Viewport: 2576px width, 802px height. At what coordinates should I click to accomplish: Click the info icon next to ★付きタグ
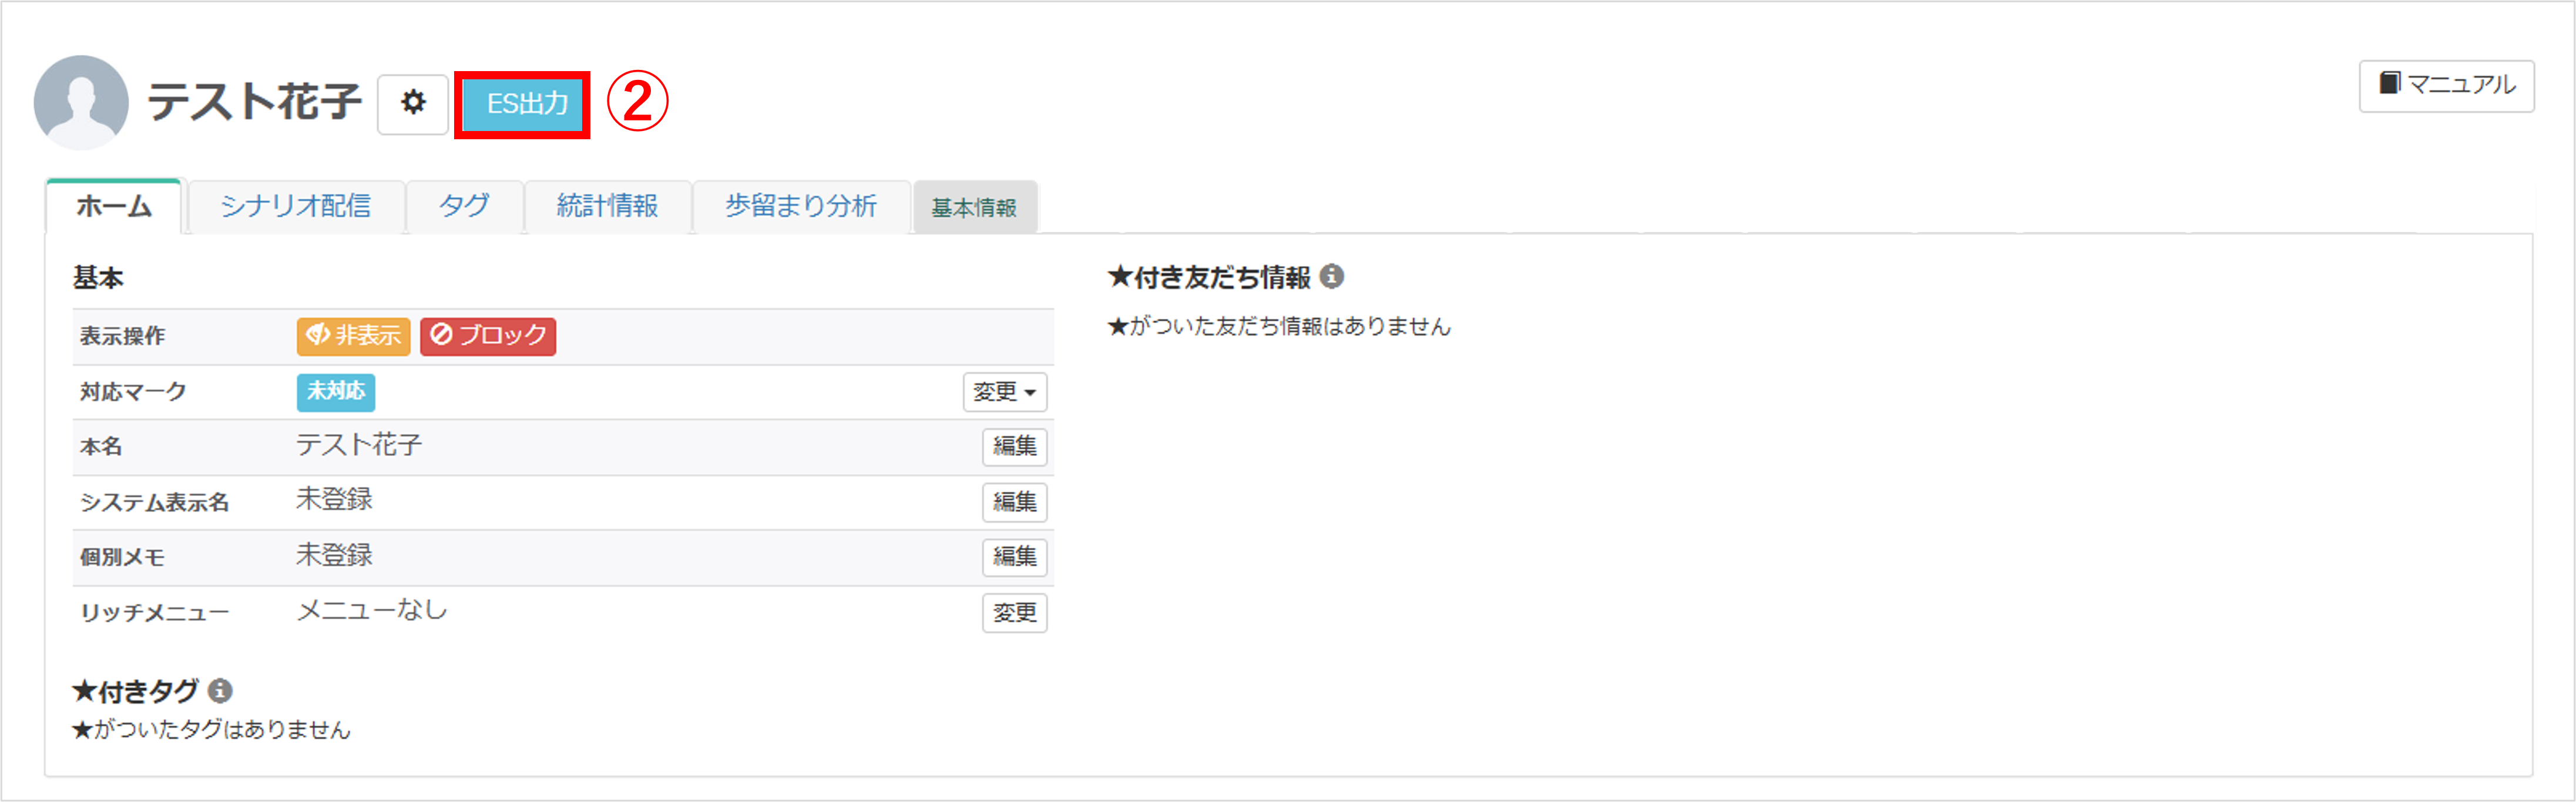(220, 690)
